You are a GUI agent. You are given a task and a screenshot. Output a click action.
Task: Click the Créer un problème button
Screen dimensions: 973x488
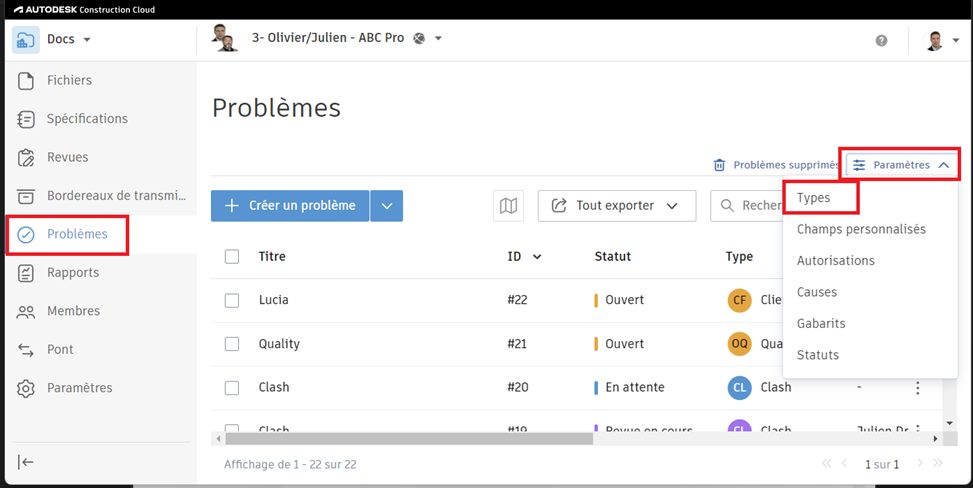click(x=290, y=206)
